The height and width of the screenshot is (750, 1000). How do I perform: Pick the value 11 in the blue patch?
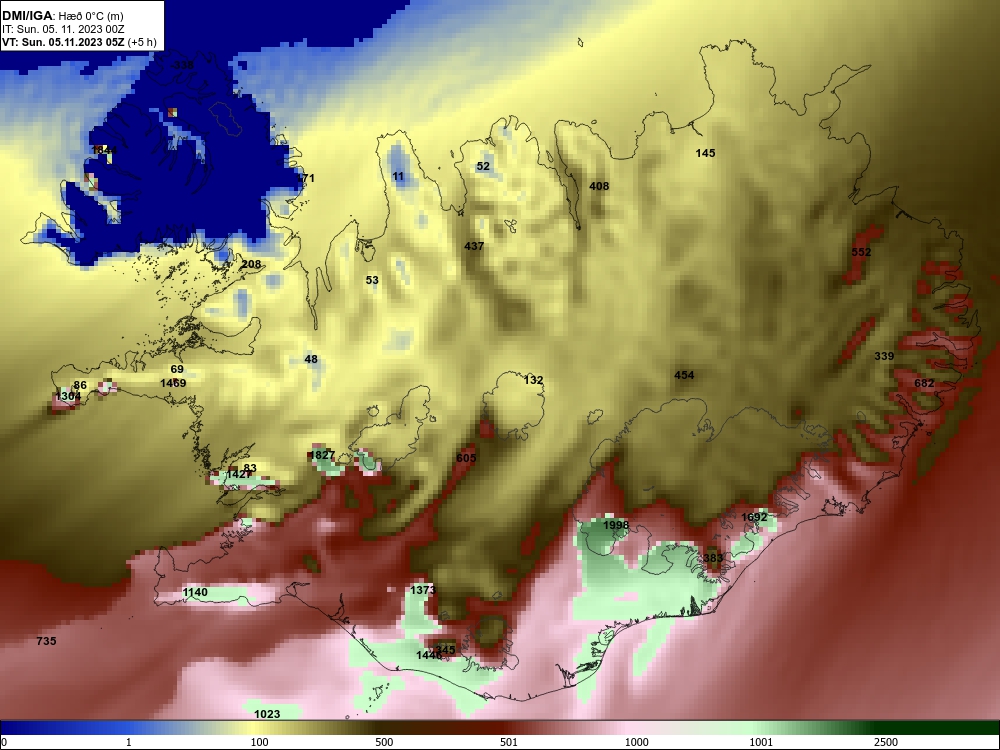coord(399,177)
